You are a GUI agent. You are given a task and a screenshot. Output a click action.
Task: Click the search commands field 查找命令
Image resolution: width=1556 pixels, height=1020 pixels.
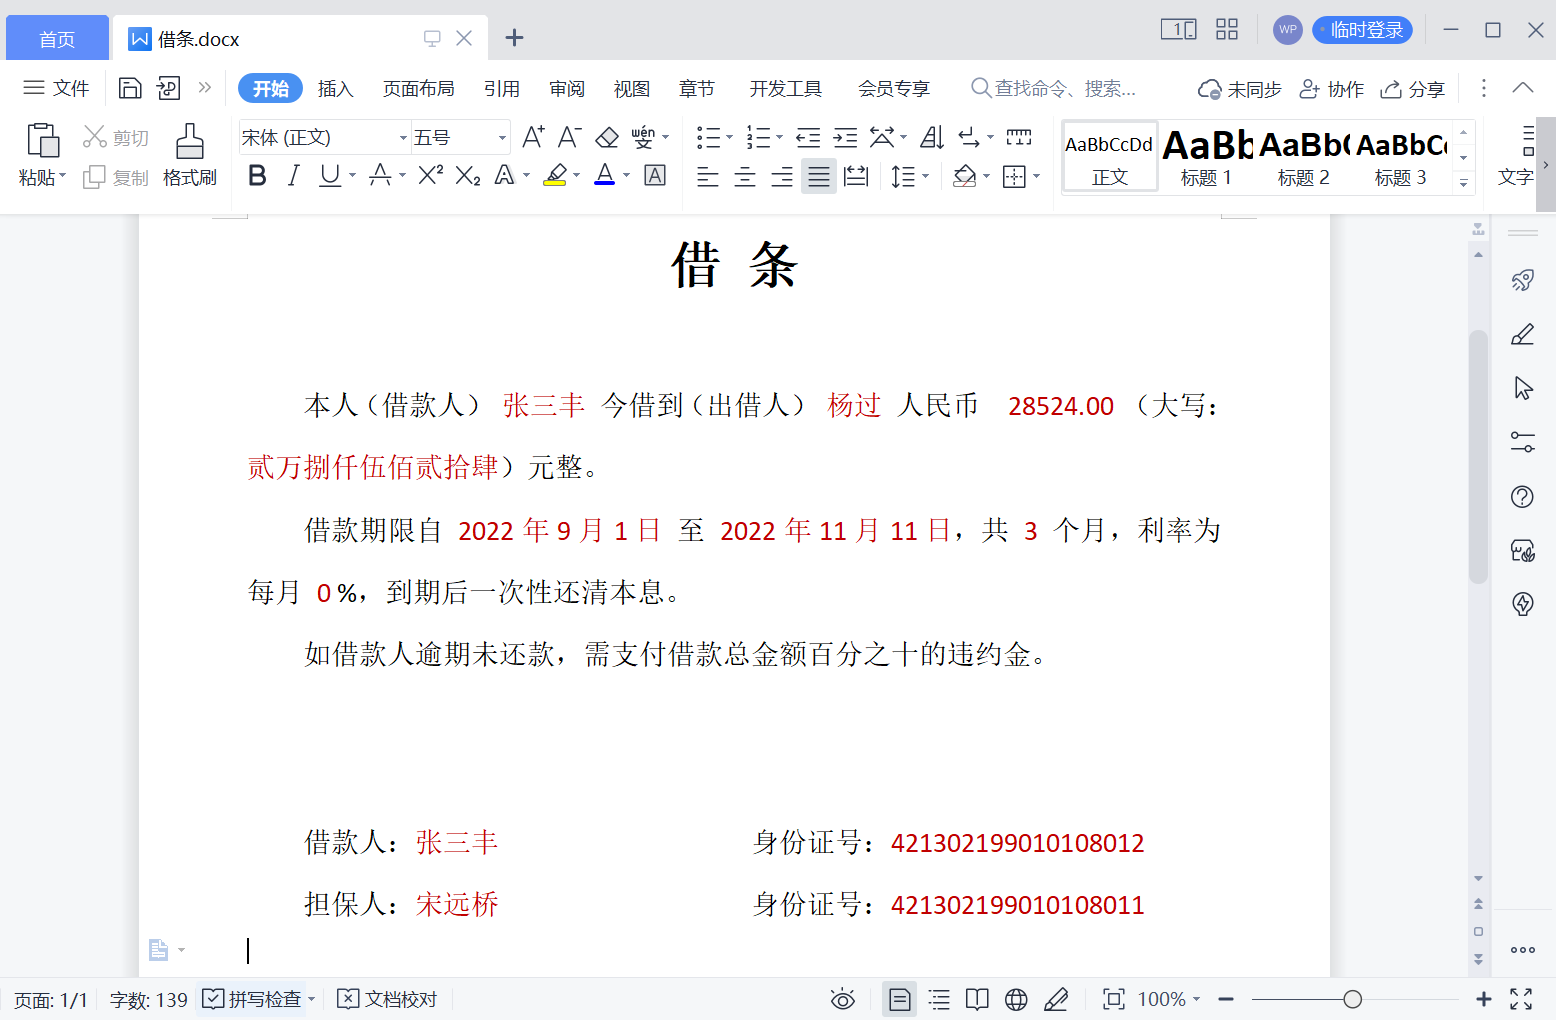tap(1064, 89)
